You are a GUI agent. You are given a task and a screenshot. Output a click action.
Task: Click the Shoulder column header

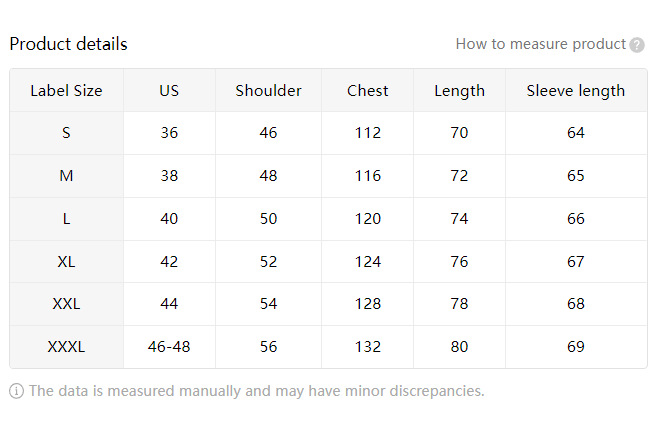click(268, 91)
